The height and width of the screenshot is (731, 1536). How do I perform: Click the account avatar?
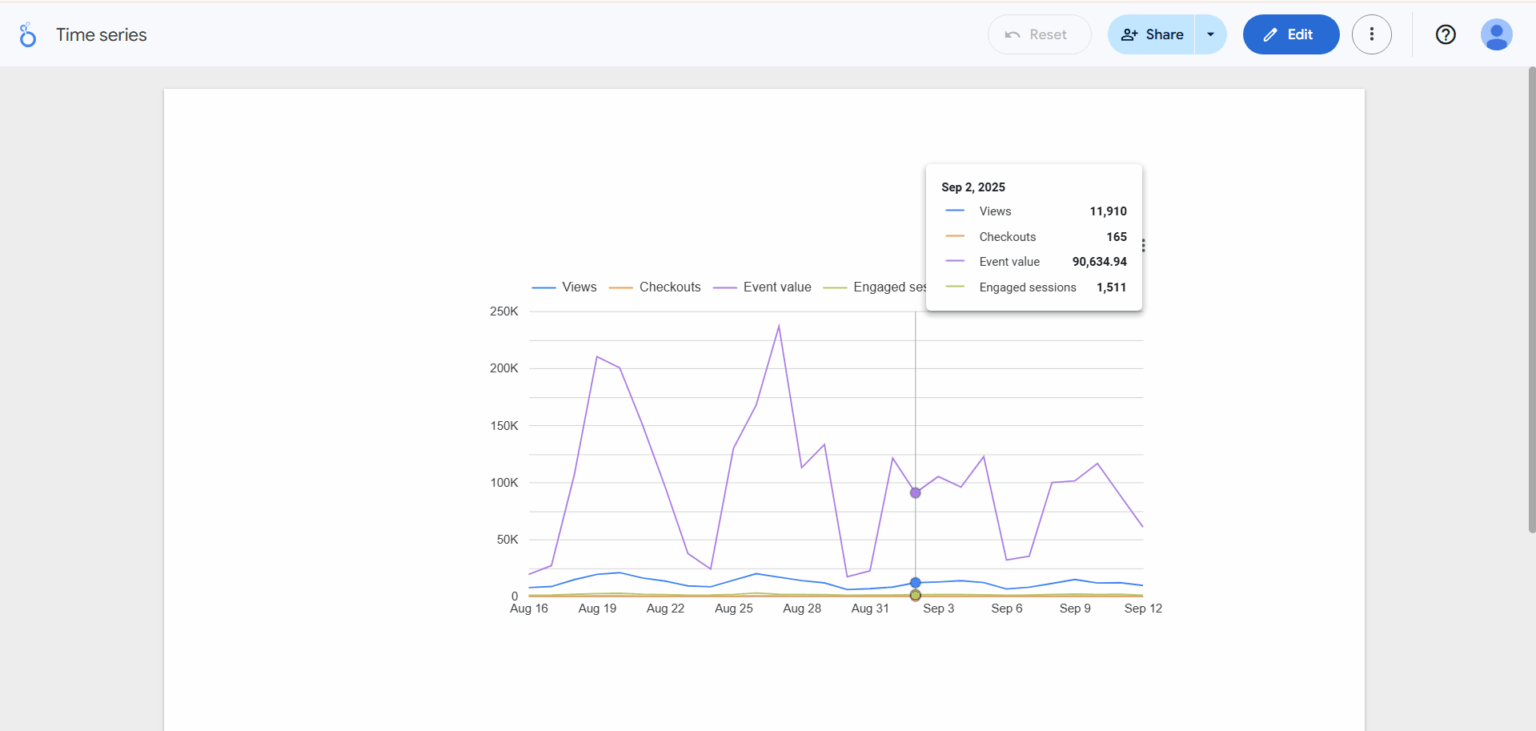pyautogui.click(x=1496, y=34)
